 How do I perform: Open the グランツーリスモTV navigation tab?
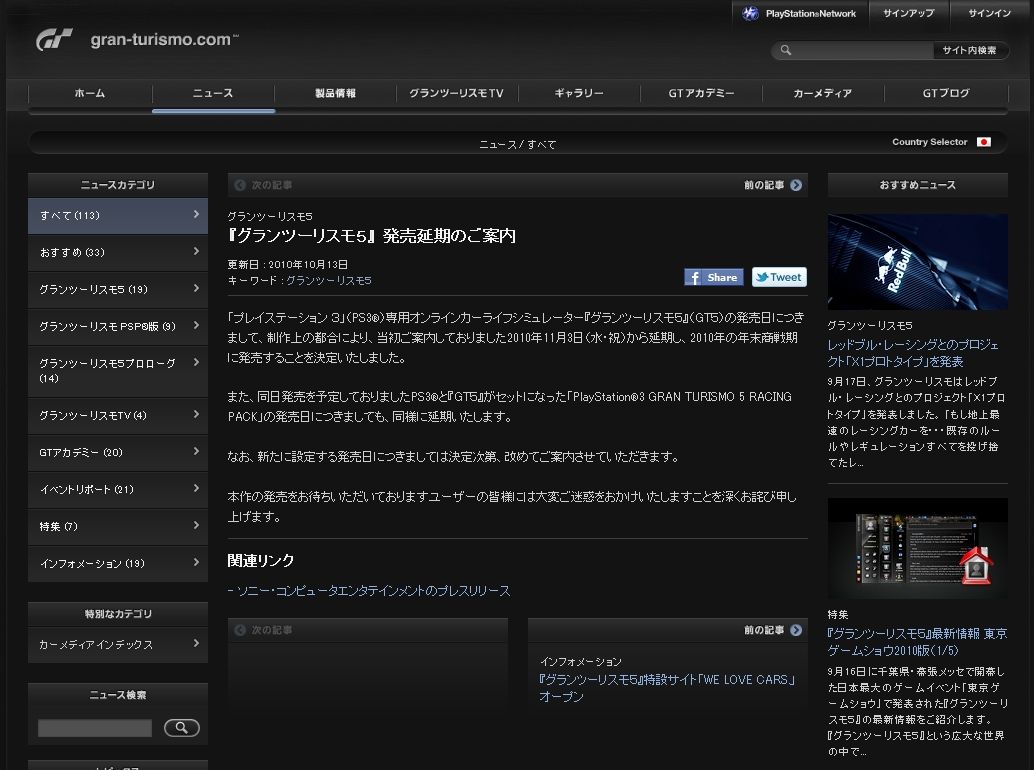[456, 94]
